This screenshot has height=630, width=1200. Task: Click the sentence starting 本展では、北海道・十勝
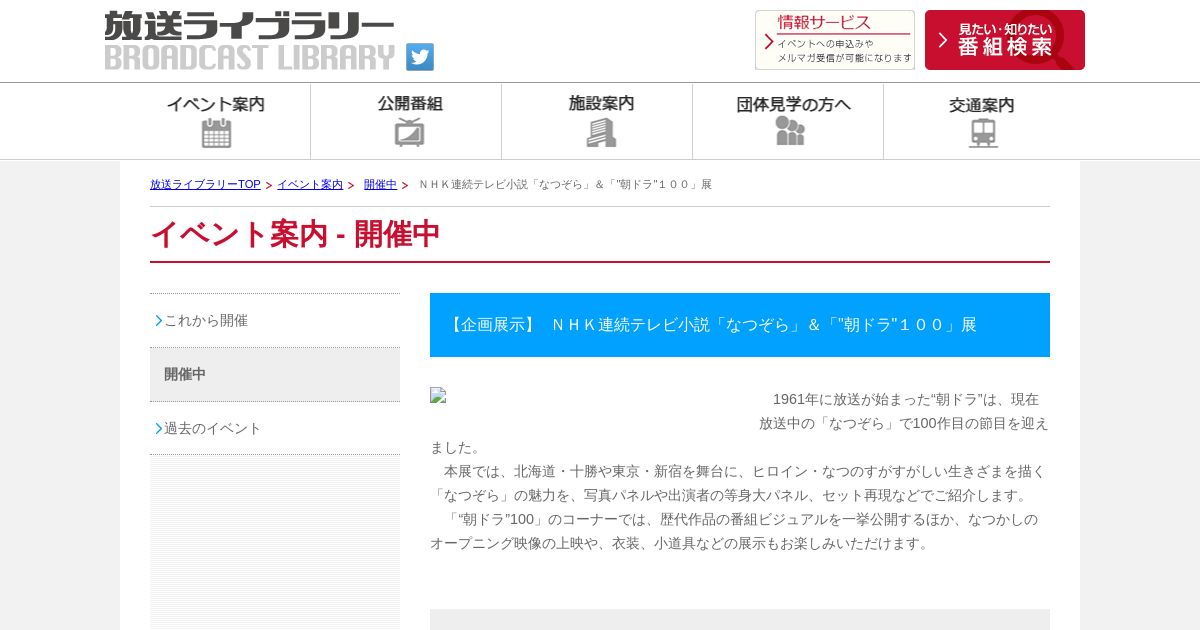coord(738,483)
